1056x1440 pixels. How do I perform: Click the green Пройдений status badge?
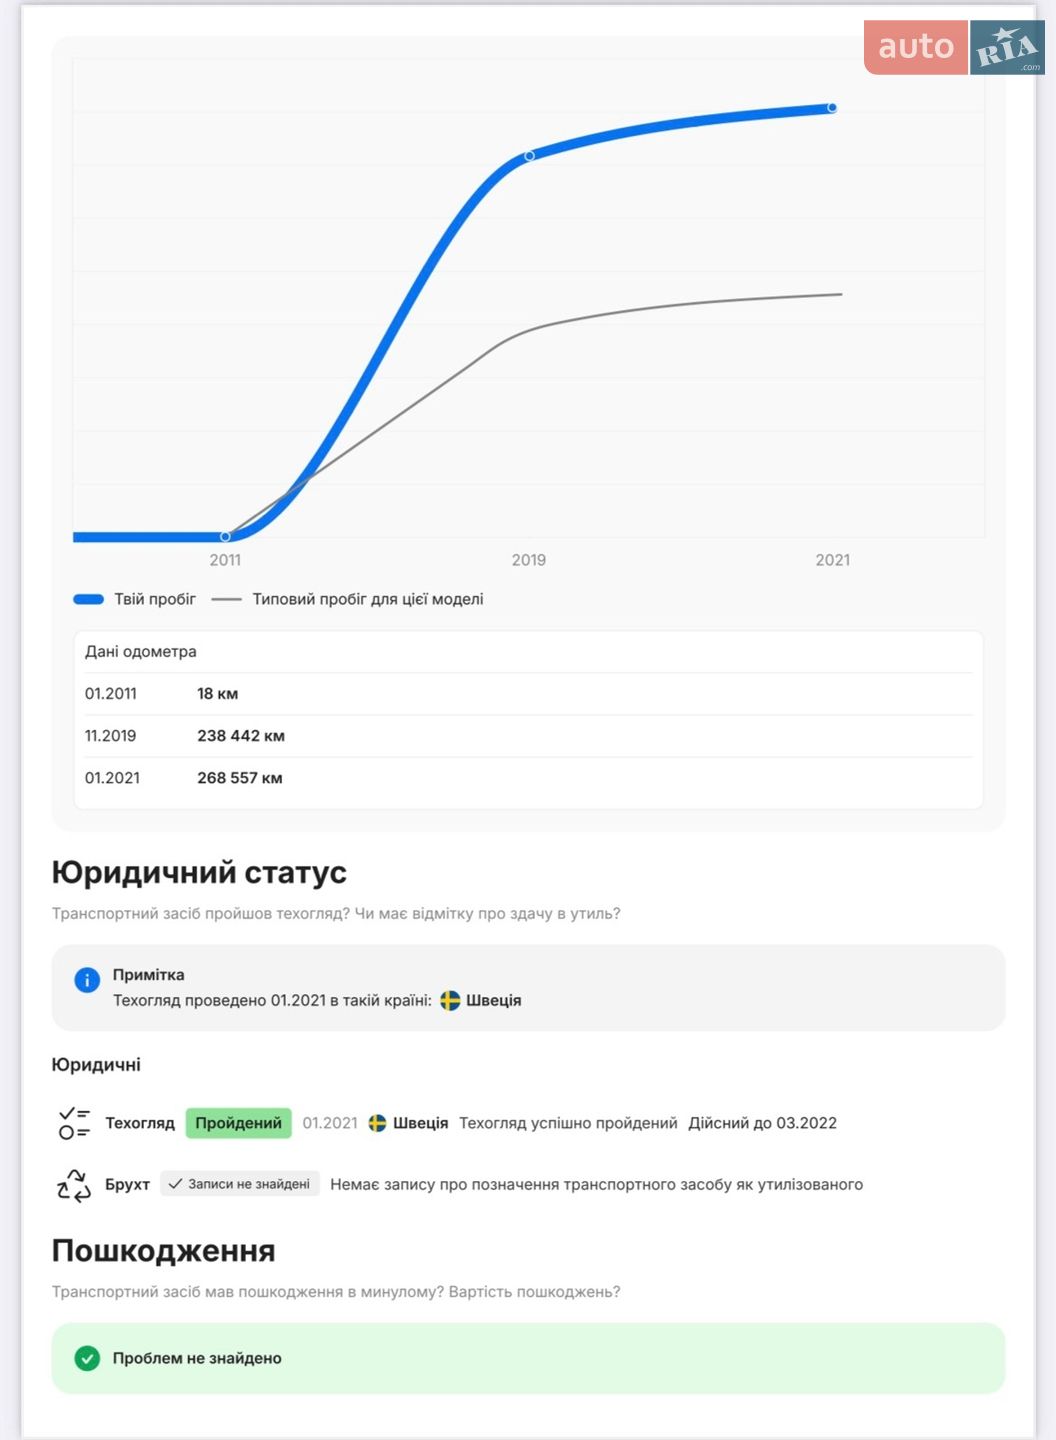(239, 1123)
